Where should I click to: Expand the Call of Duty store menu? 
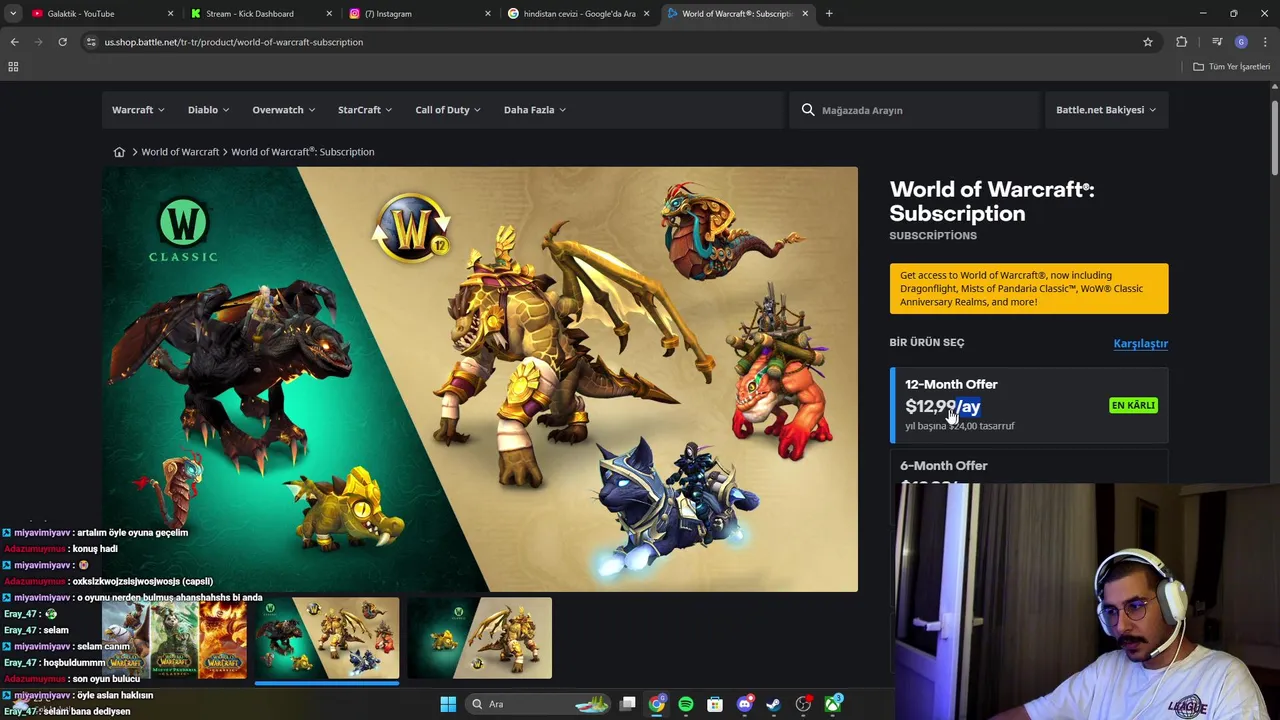coord(448,110)
